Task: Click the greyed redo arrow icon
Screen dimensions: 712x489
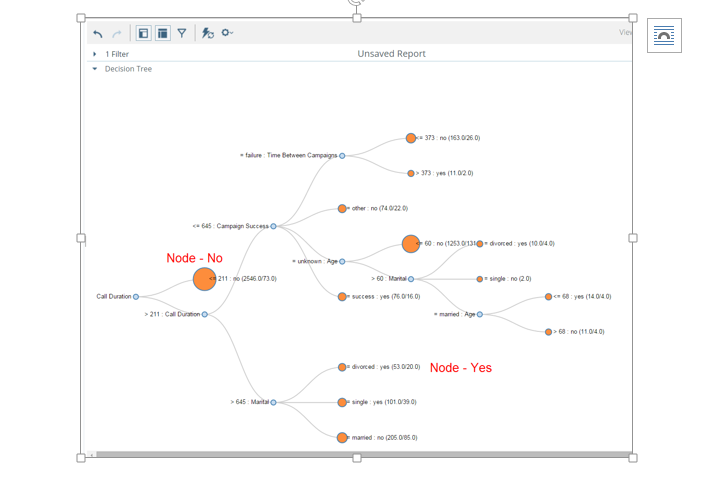Action: coord(117,34)
